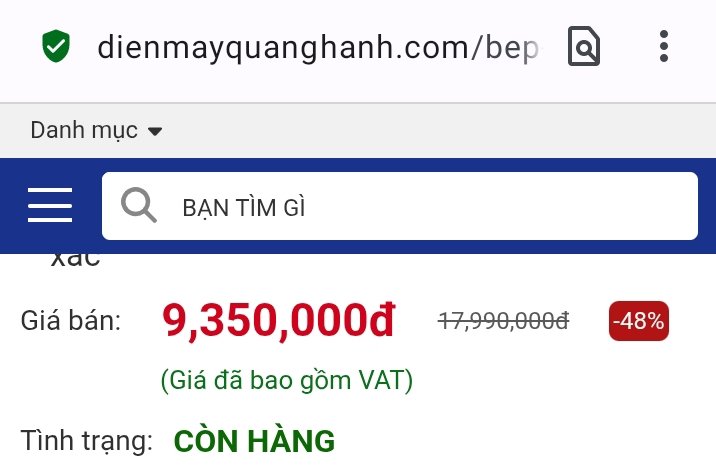
Task: Open the hamburger navigation menu
Action: coord(50,205)
